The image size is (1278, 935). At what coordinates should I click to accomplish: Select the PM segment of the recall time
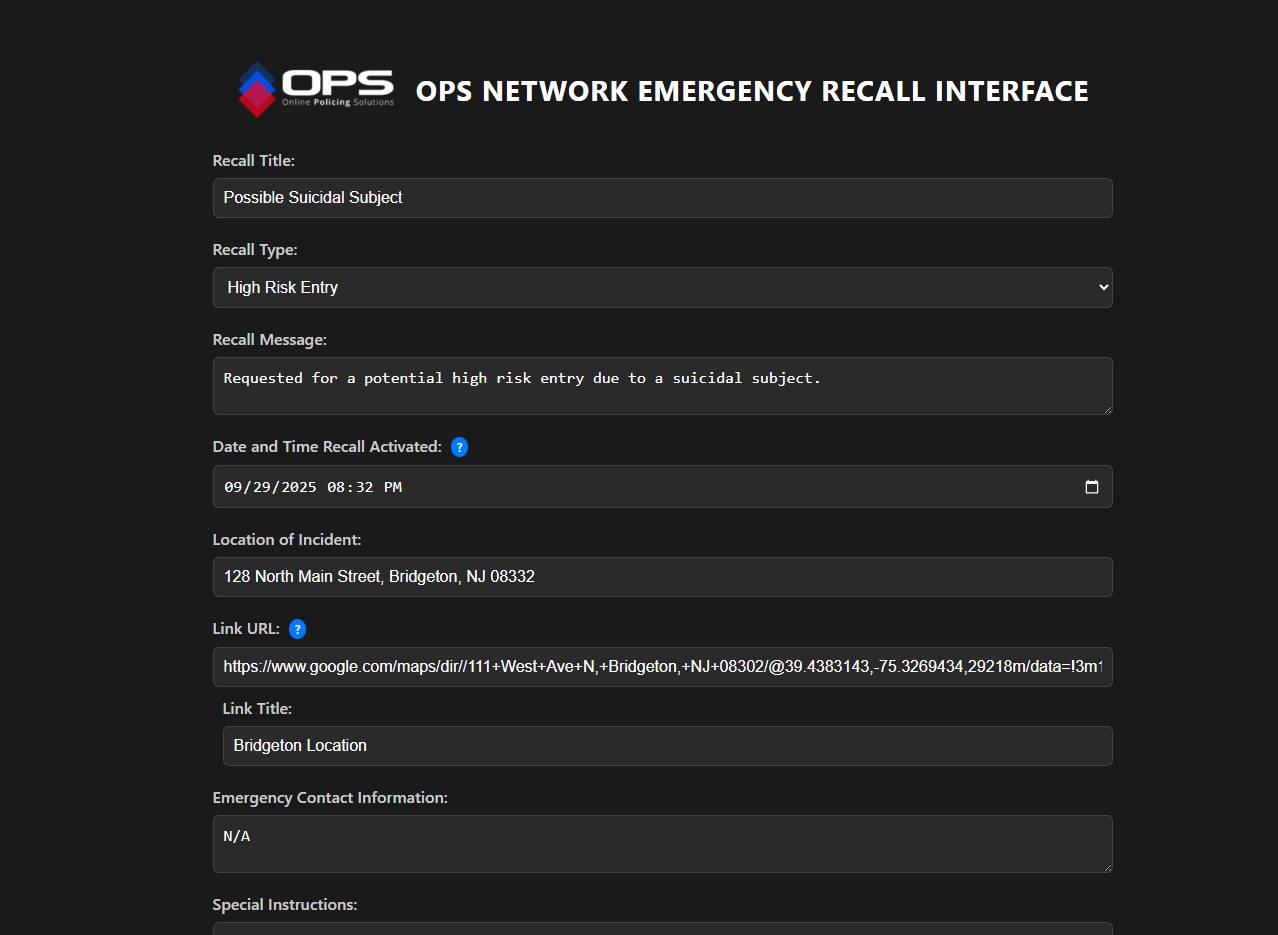[x=393, y=487]
